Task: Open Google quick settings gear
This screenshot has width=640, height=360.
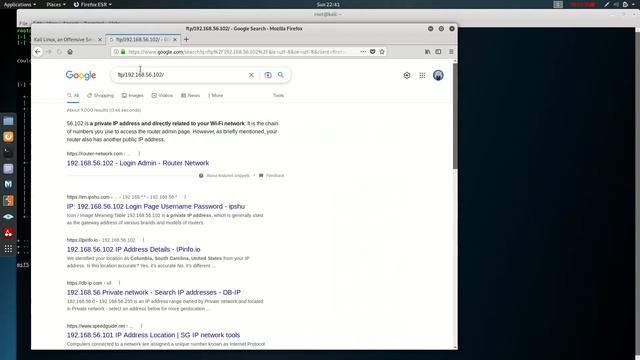Action: 407,76
